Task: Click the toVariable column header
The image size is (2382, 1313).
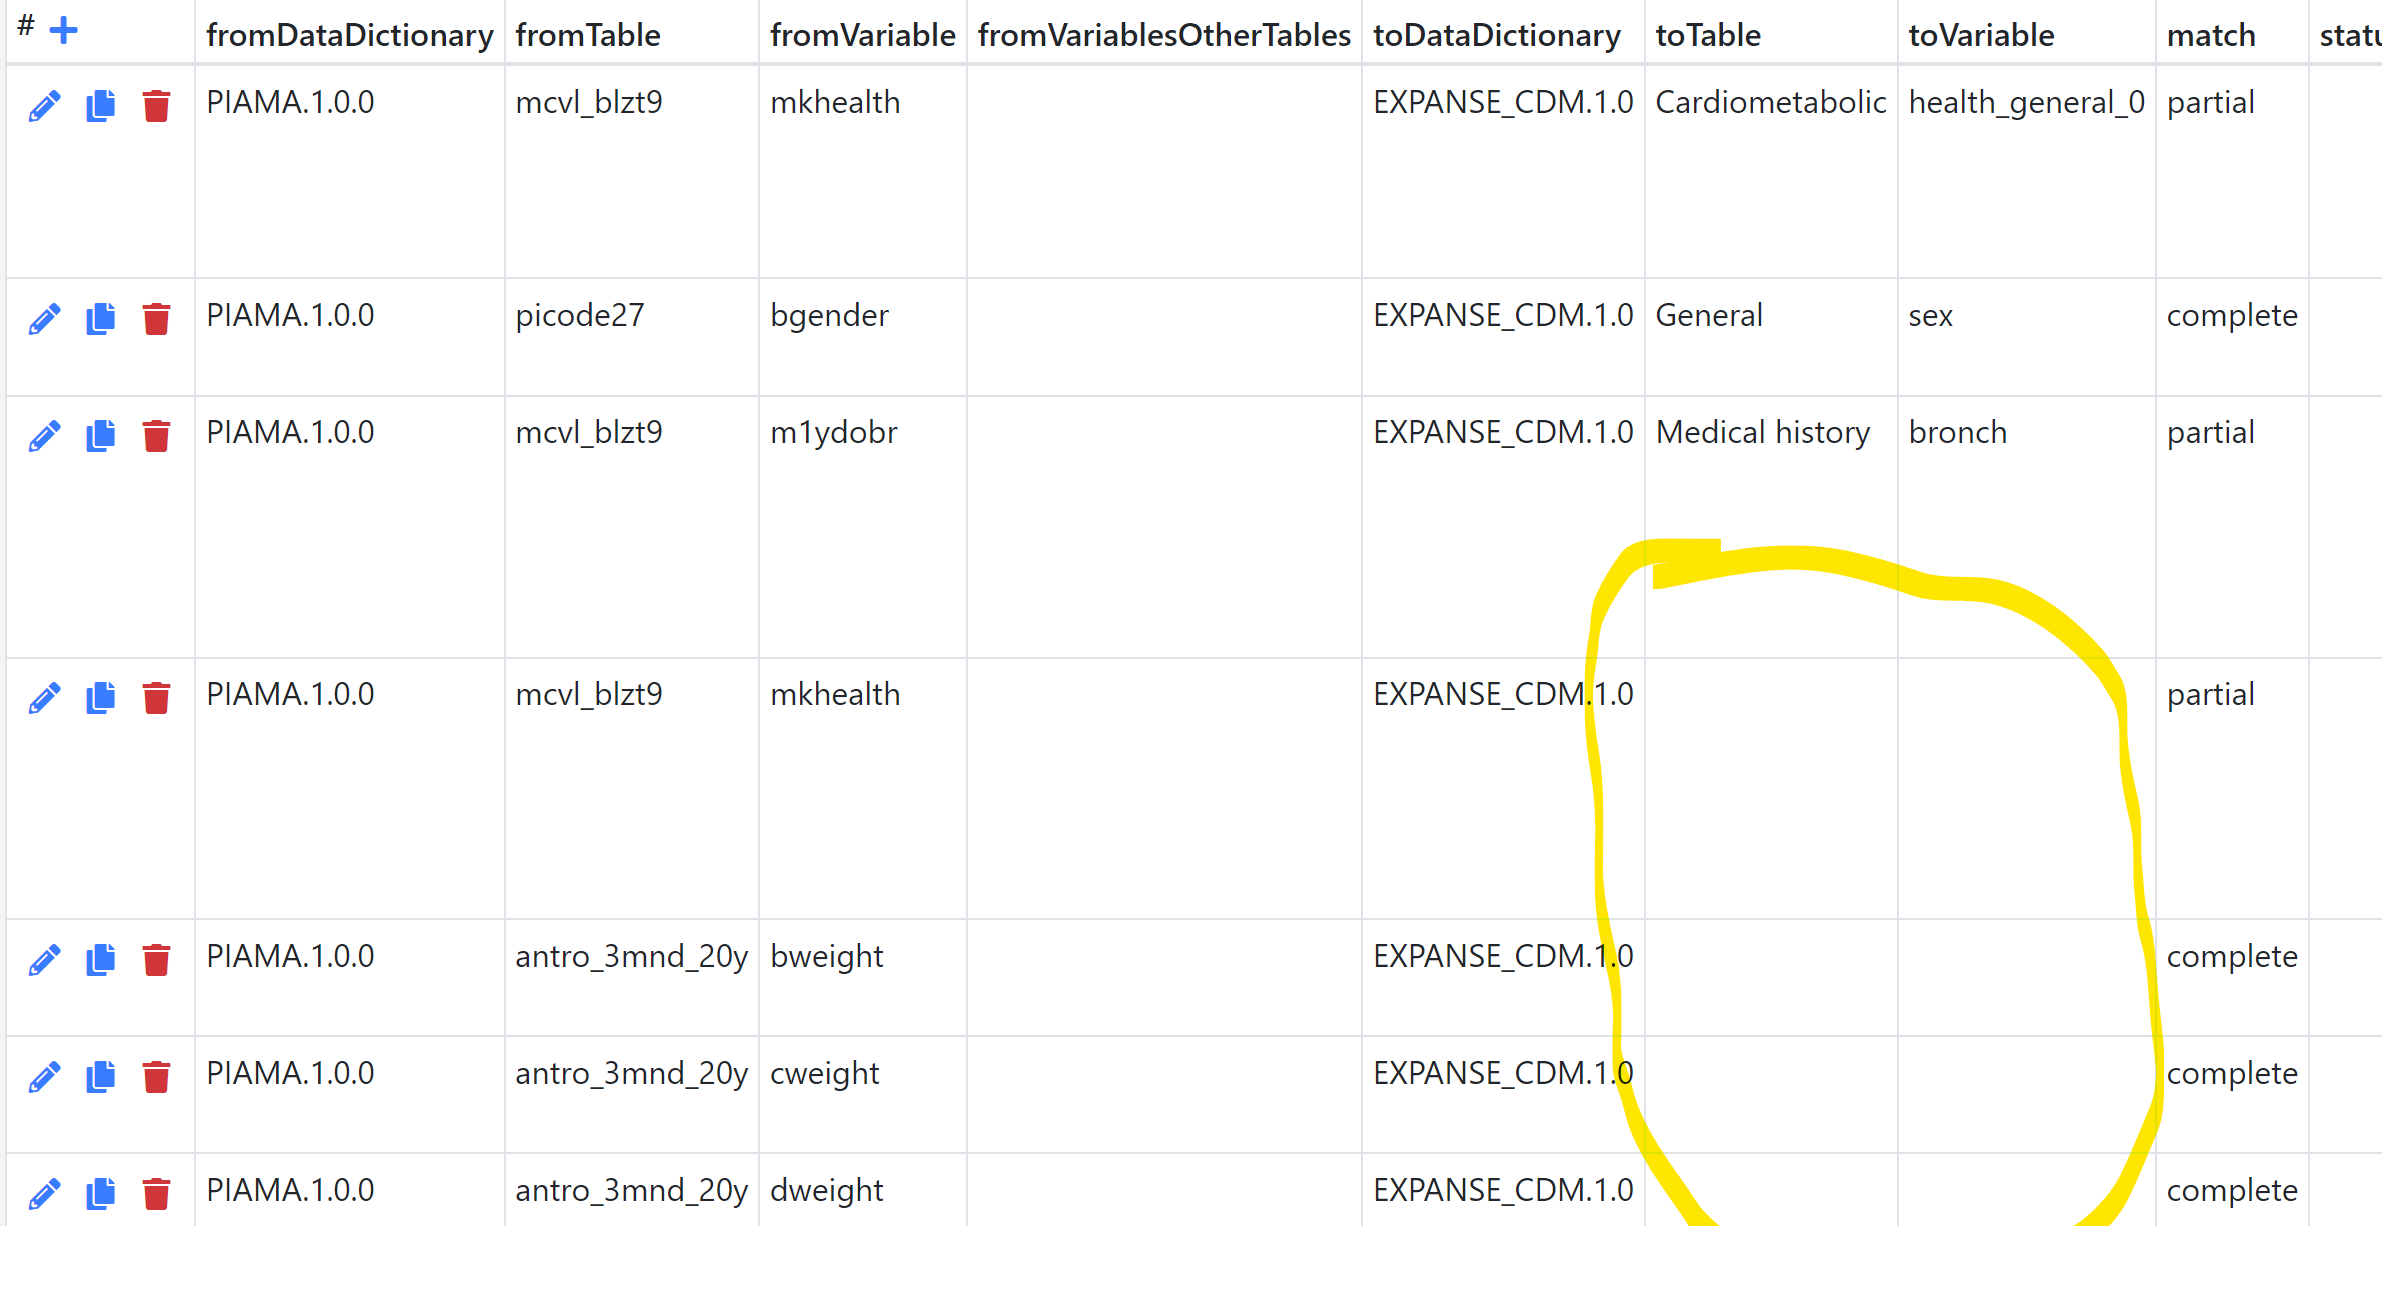Action: click(1981, 36)
